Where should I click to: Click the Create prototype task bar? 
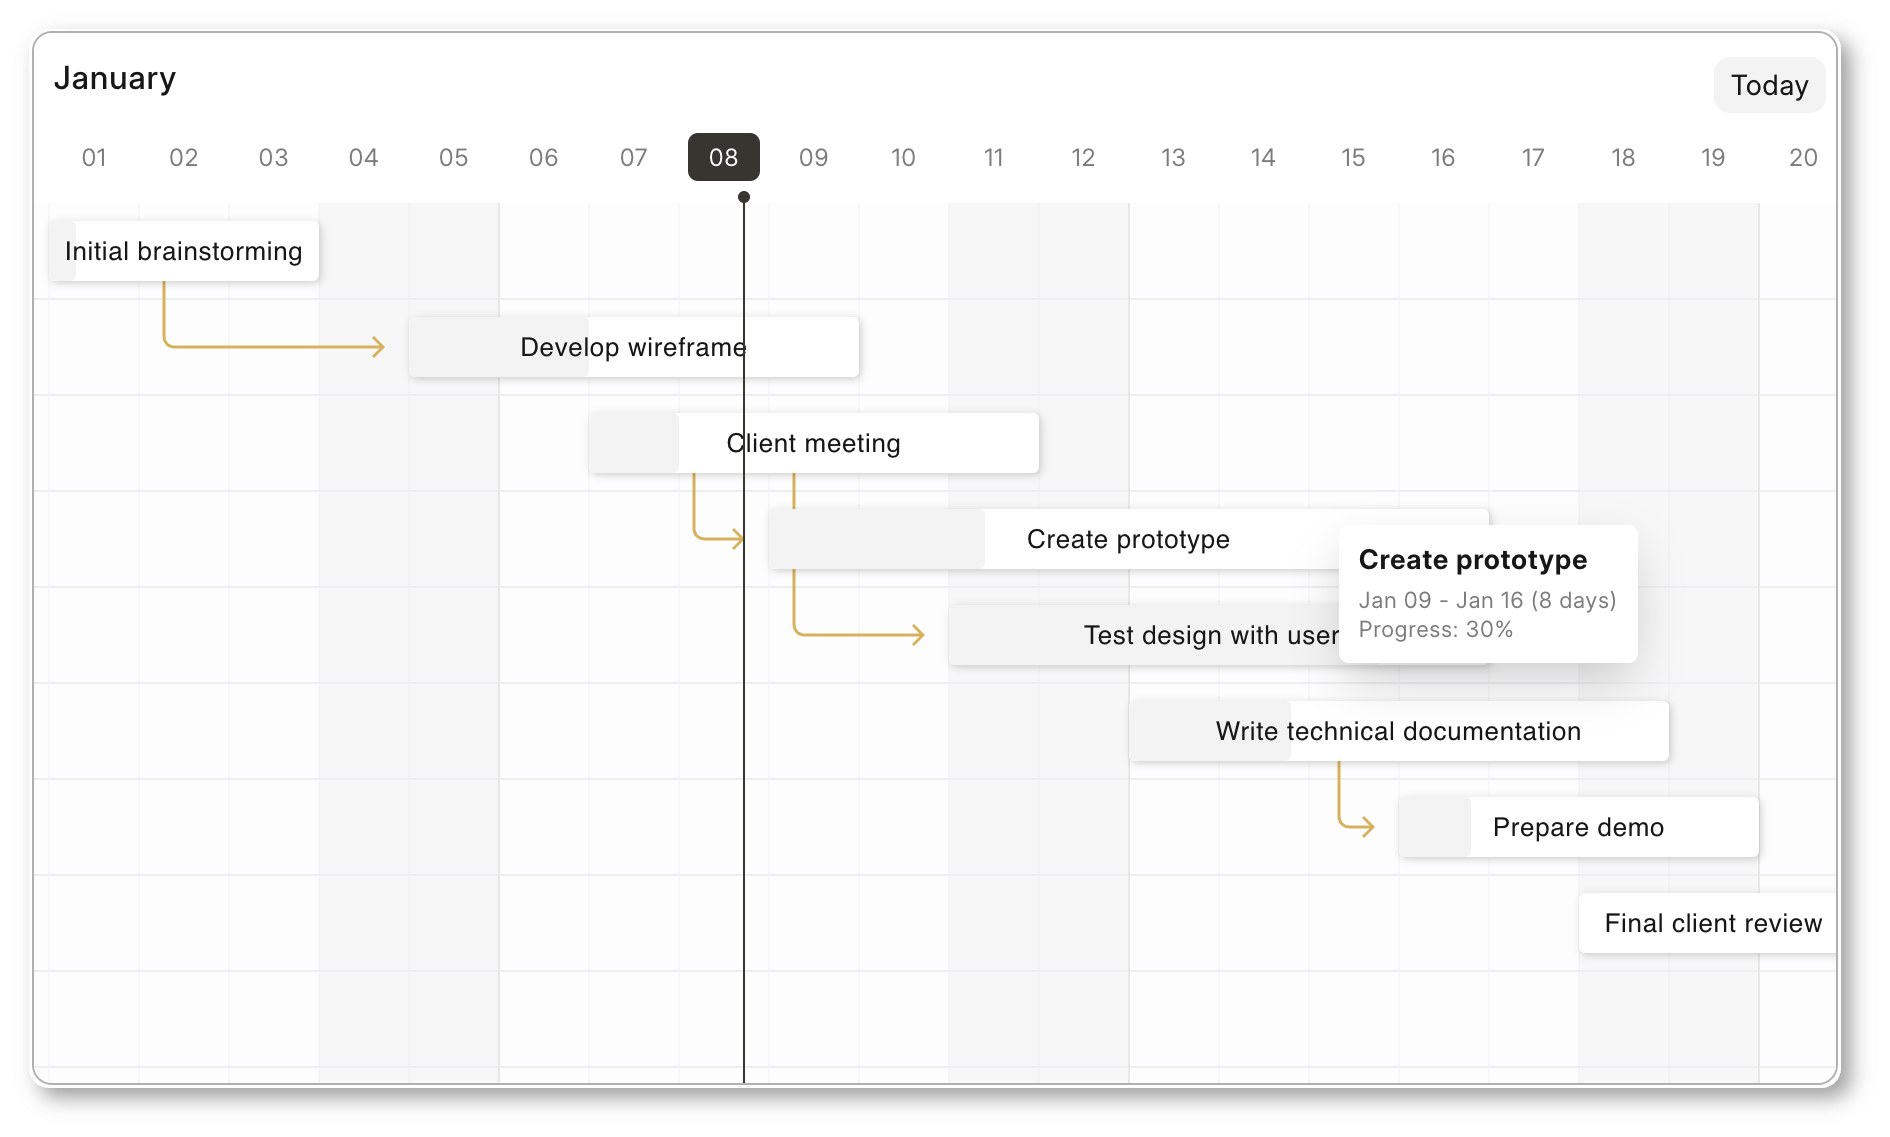[1054, 539]
